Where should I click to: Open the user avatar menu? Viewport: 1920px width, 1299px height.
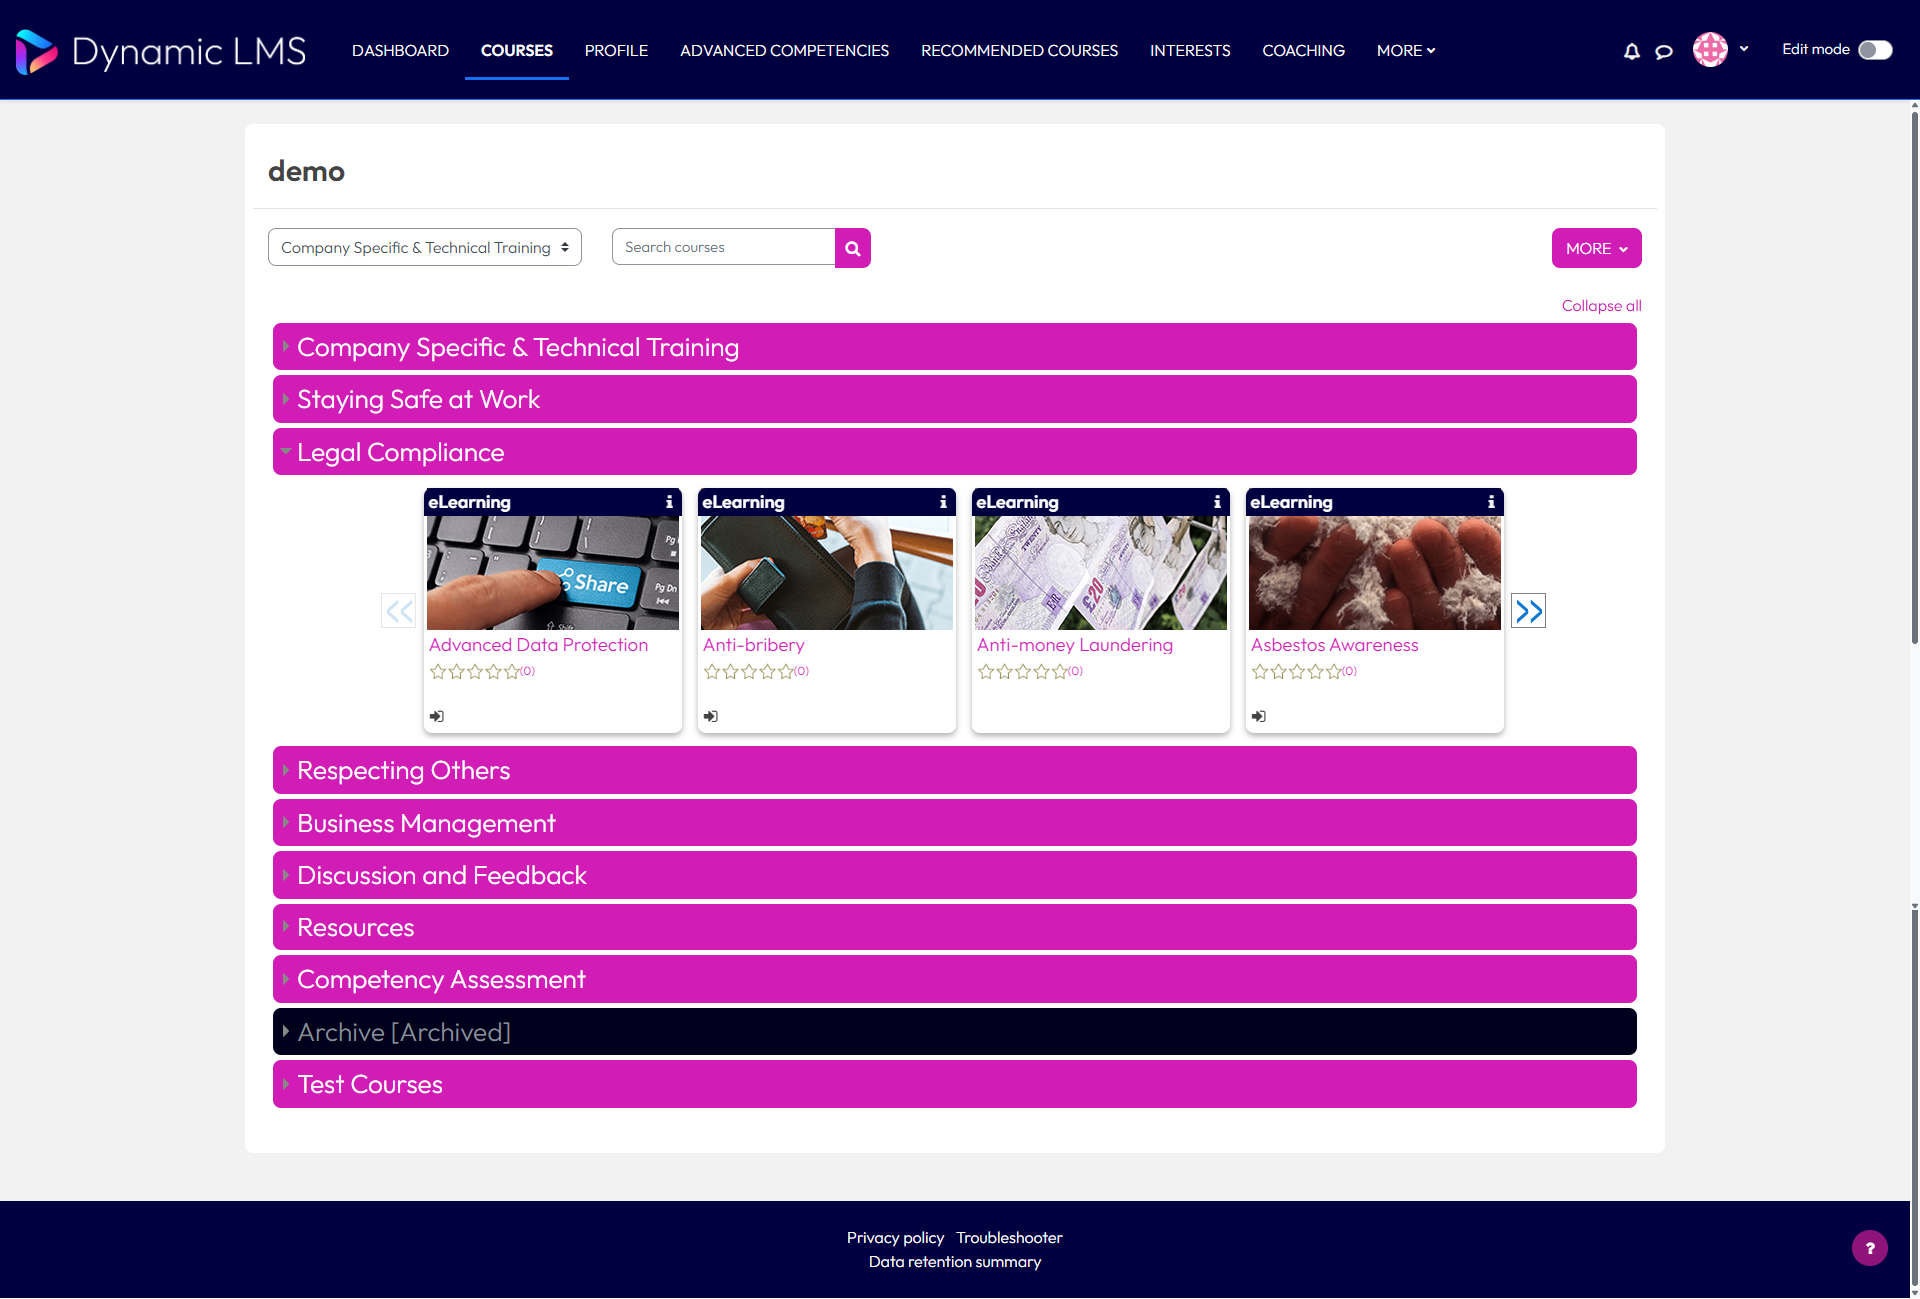coord(1710,49)
